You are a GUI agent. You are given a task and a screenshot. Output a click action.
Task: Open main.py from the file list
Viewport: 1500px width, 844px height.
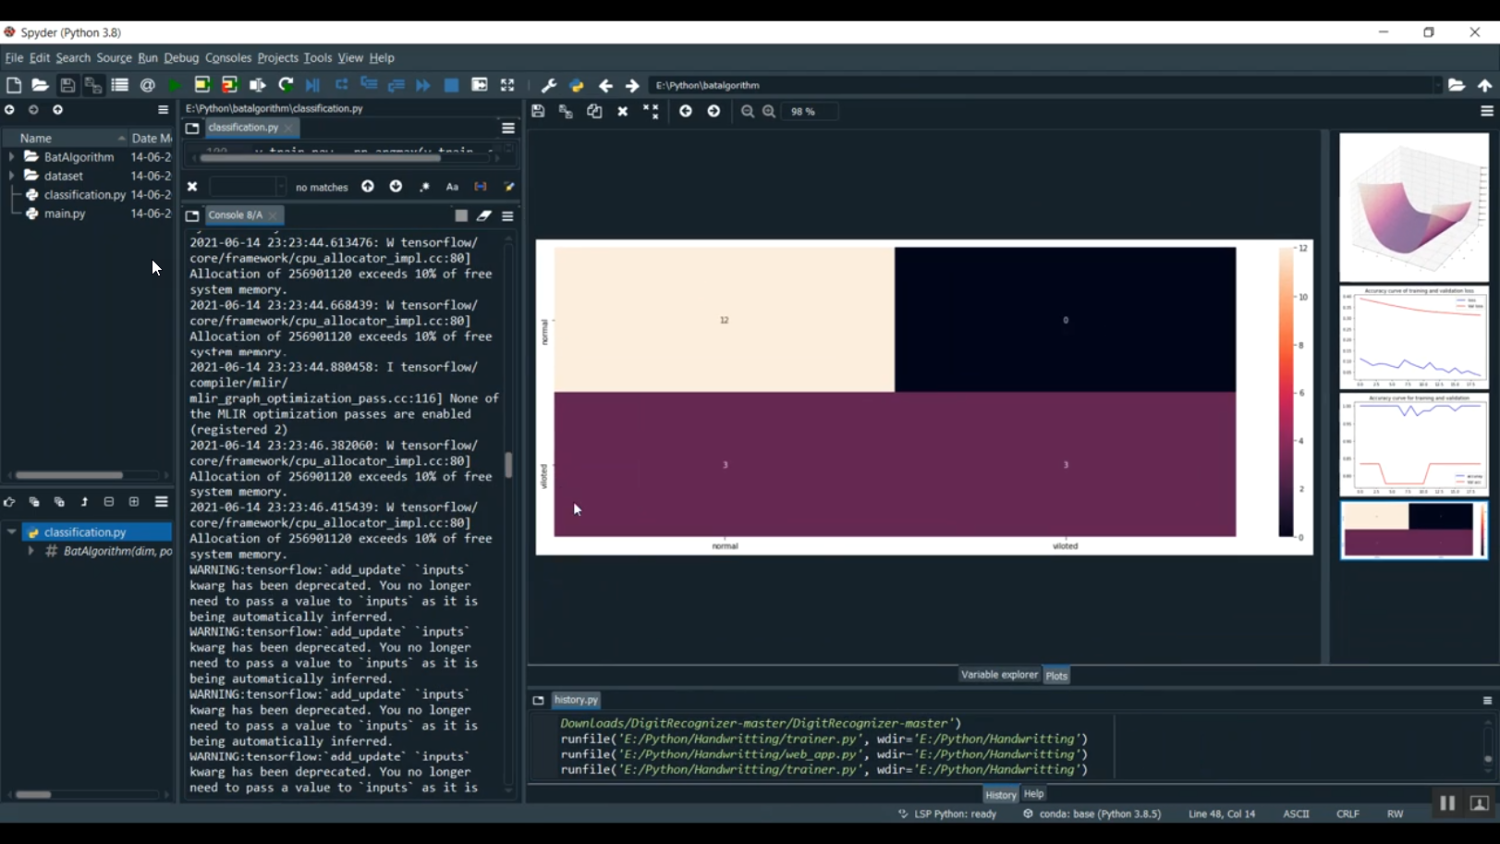[x=65, y=214]
